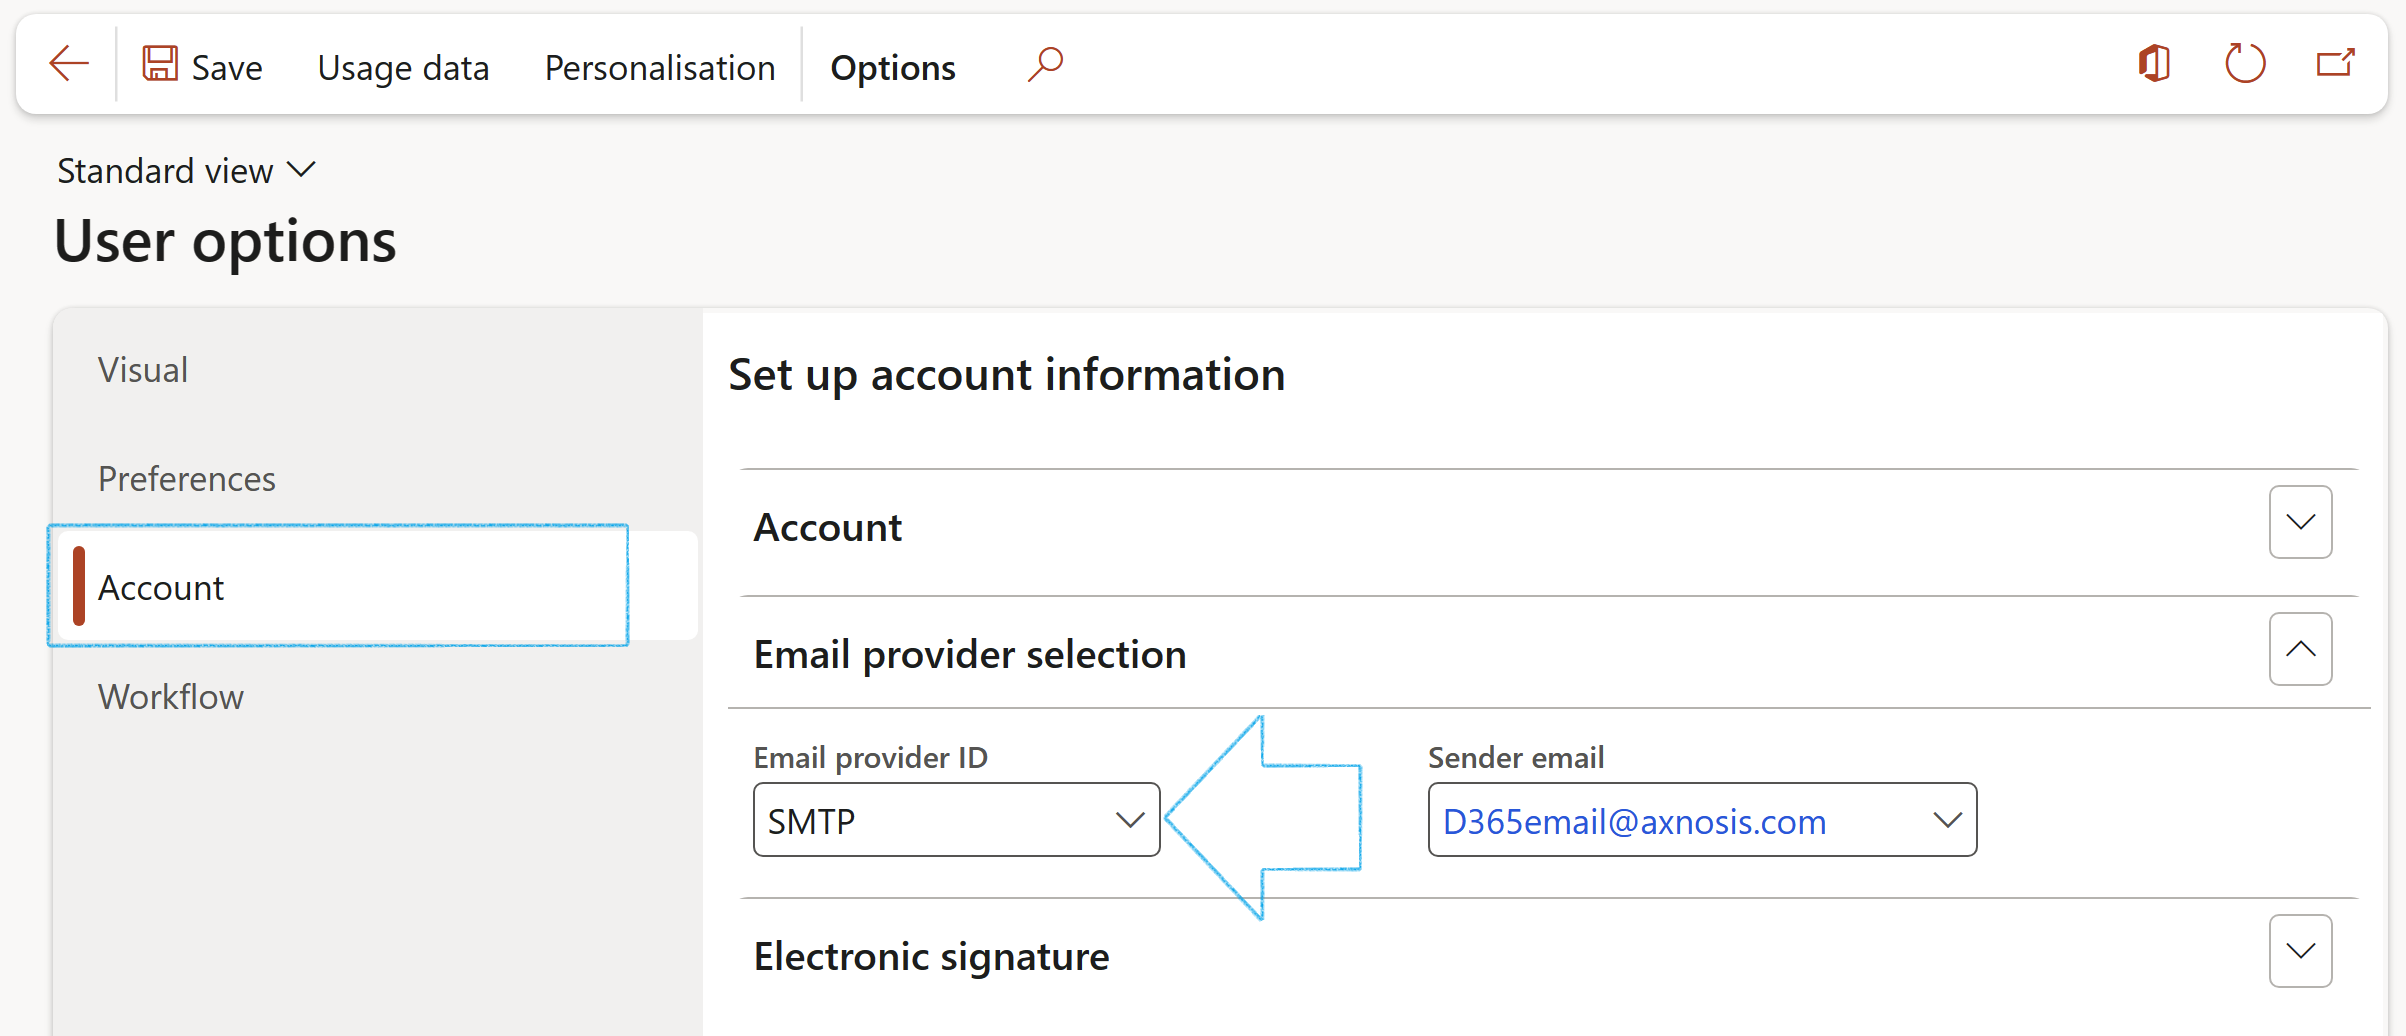
Task: Switch to the Visual tab
Action: point(143,370)
